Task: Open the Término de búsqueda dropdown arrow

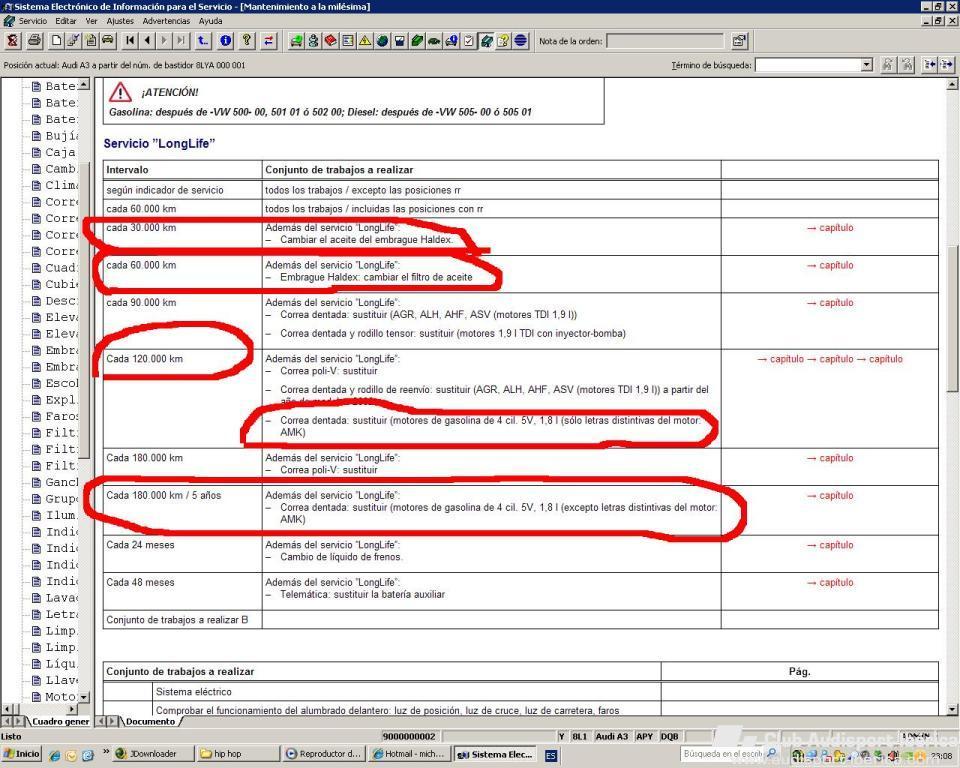Action: (x=866, y=64)
